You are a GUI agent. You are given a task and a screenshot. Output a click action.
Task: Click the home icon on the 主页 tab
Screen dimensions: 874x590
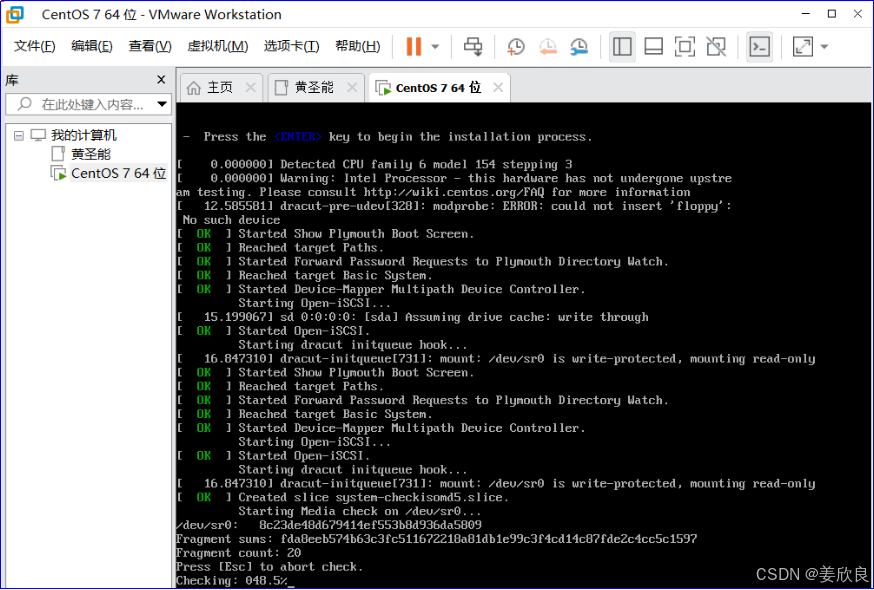click(x=193, y=88)
